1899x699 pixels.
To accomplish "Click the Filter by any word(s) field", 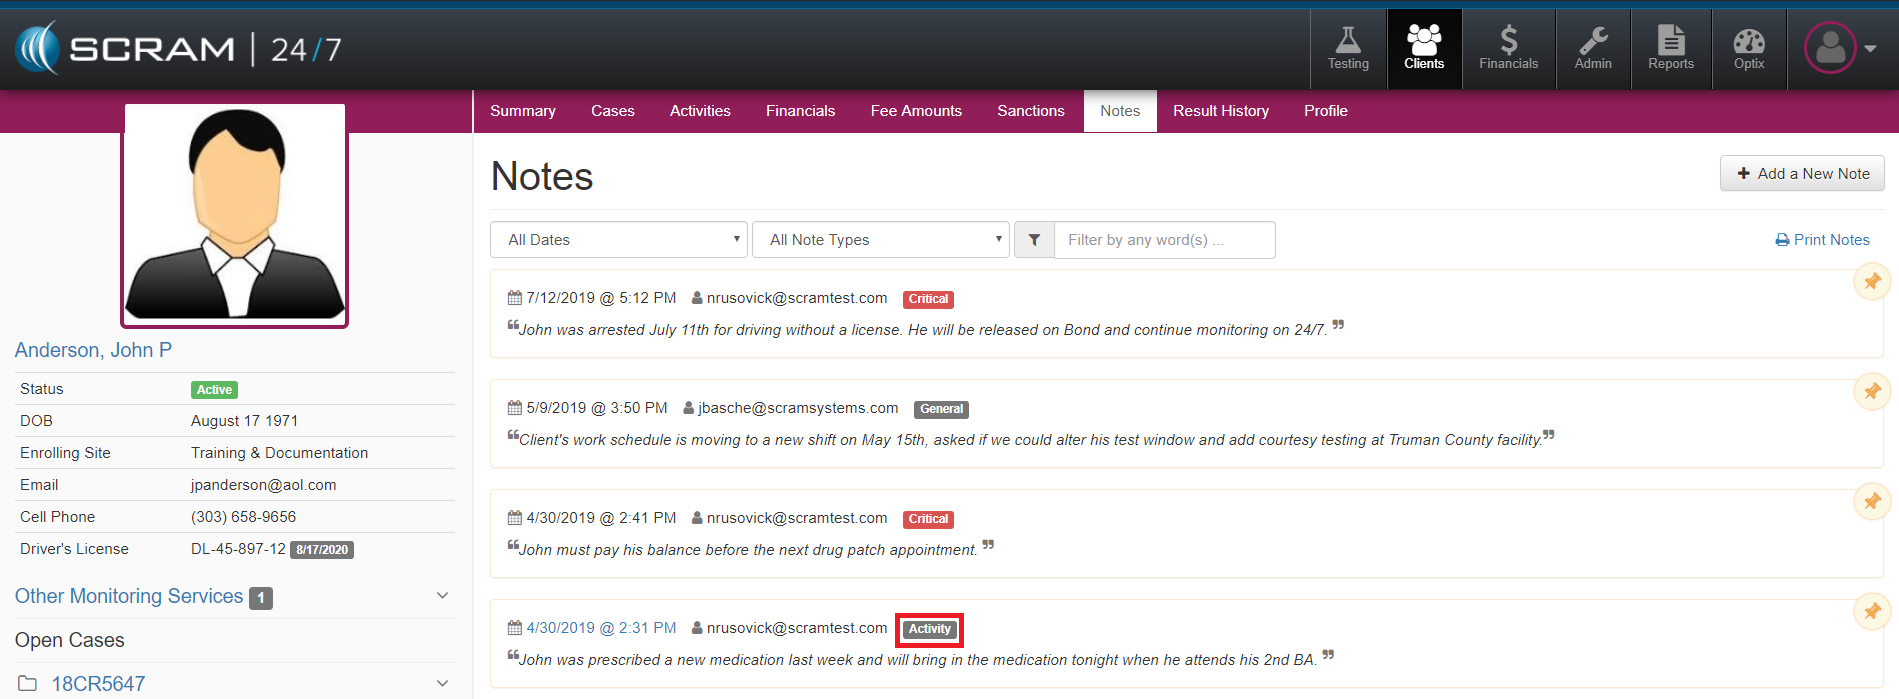I will click(1164, 240).
